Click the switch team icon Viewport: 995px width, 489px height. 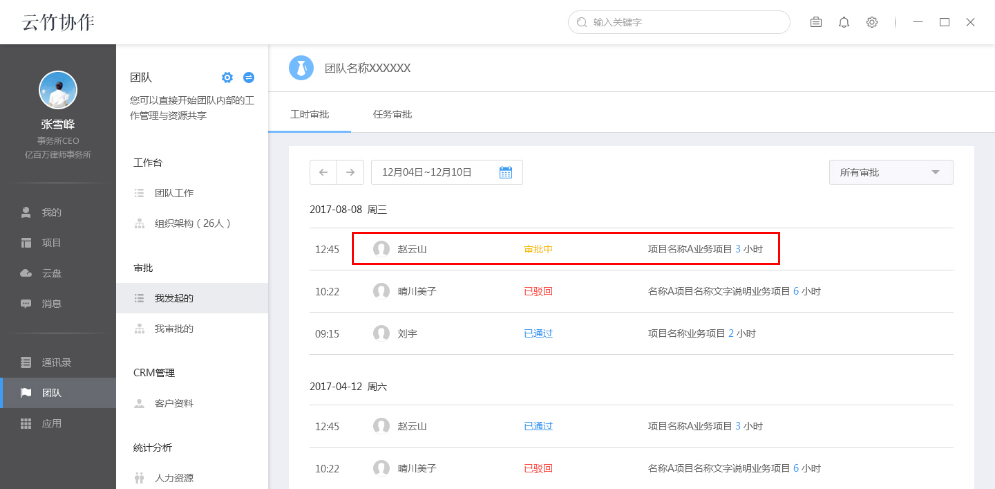coord(249,77)
